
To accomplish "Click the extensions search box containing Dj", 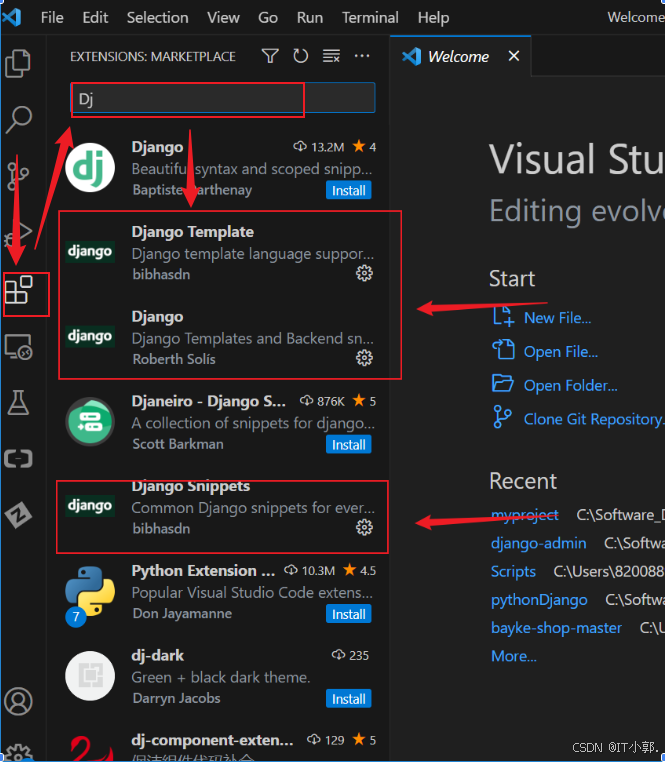I will [x=223, y=99].
